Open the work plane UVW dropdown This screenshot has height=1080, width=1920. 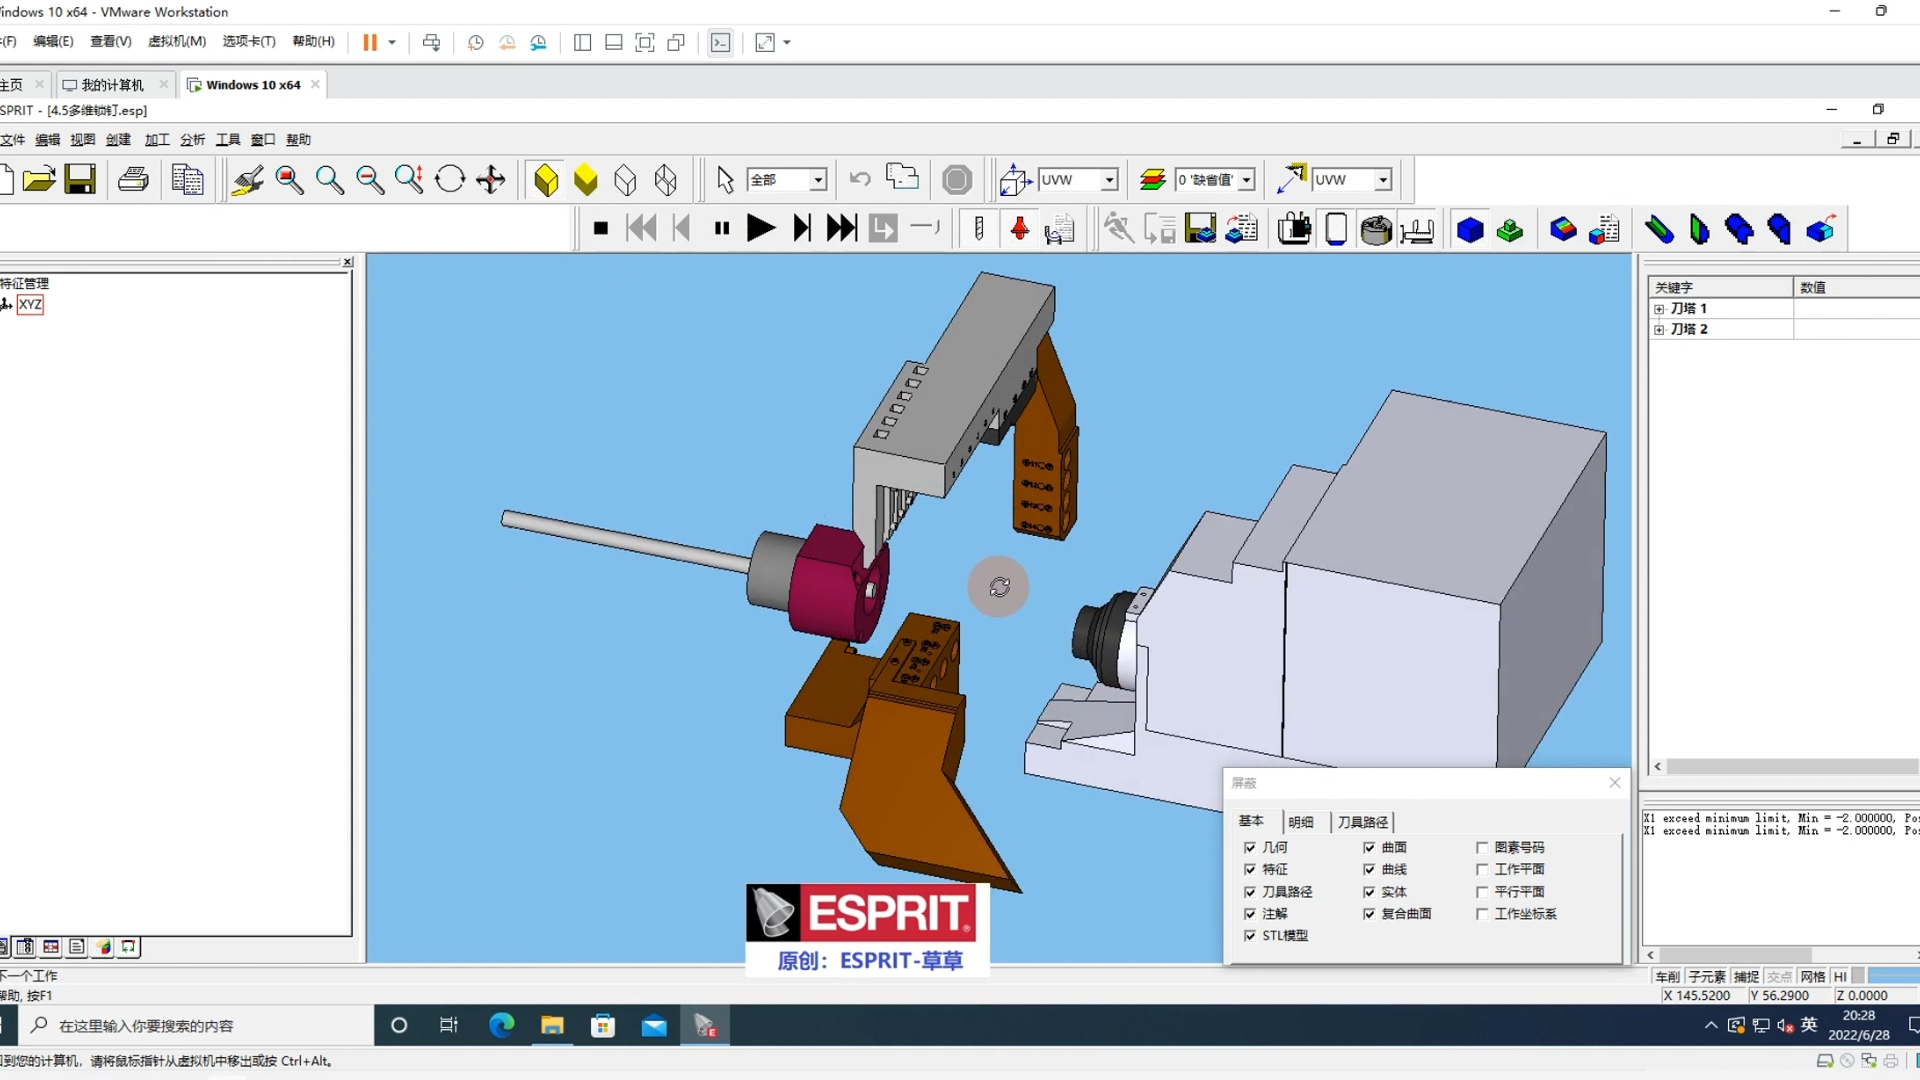pyautogui.click(x=1109, y=180)
